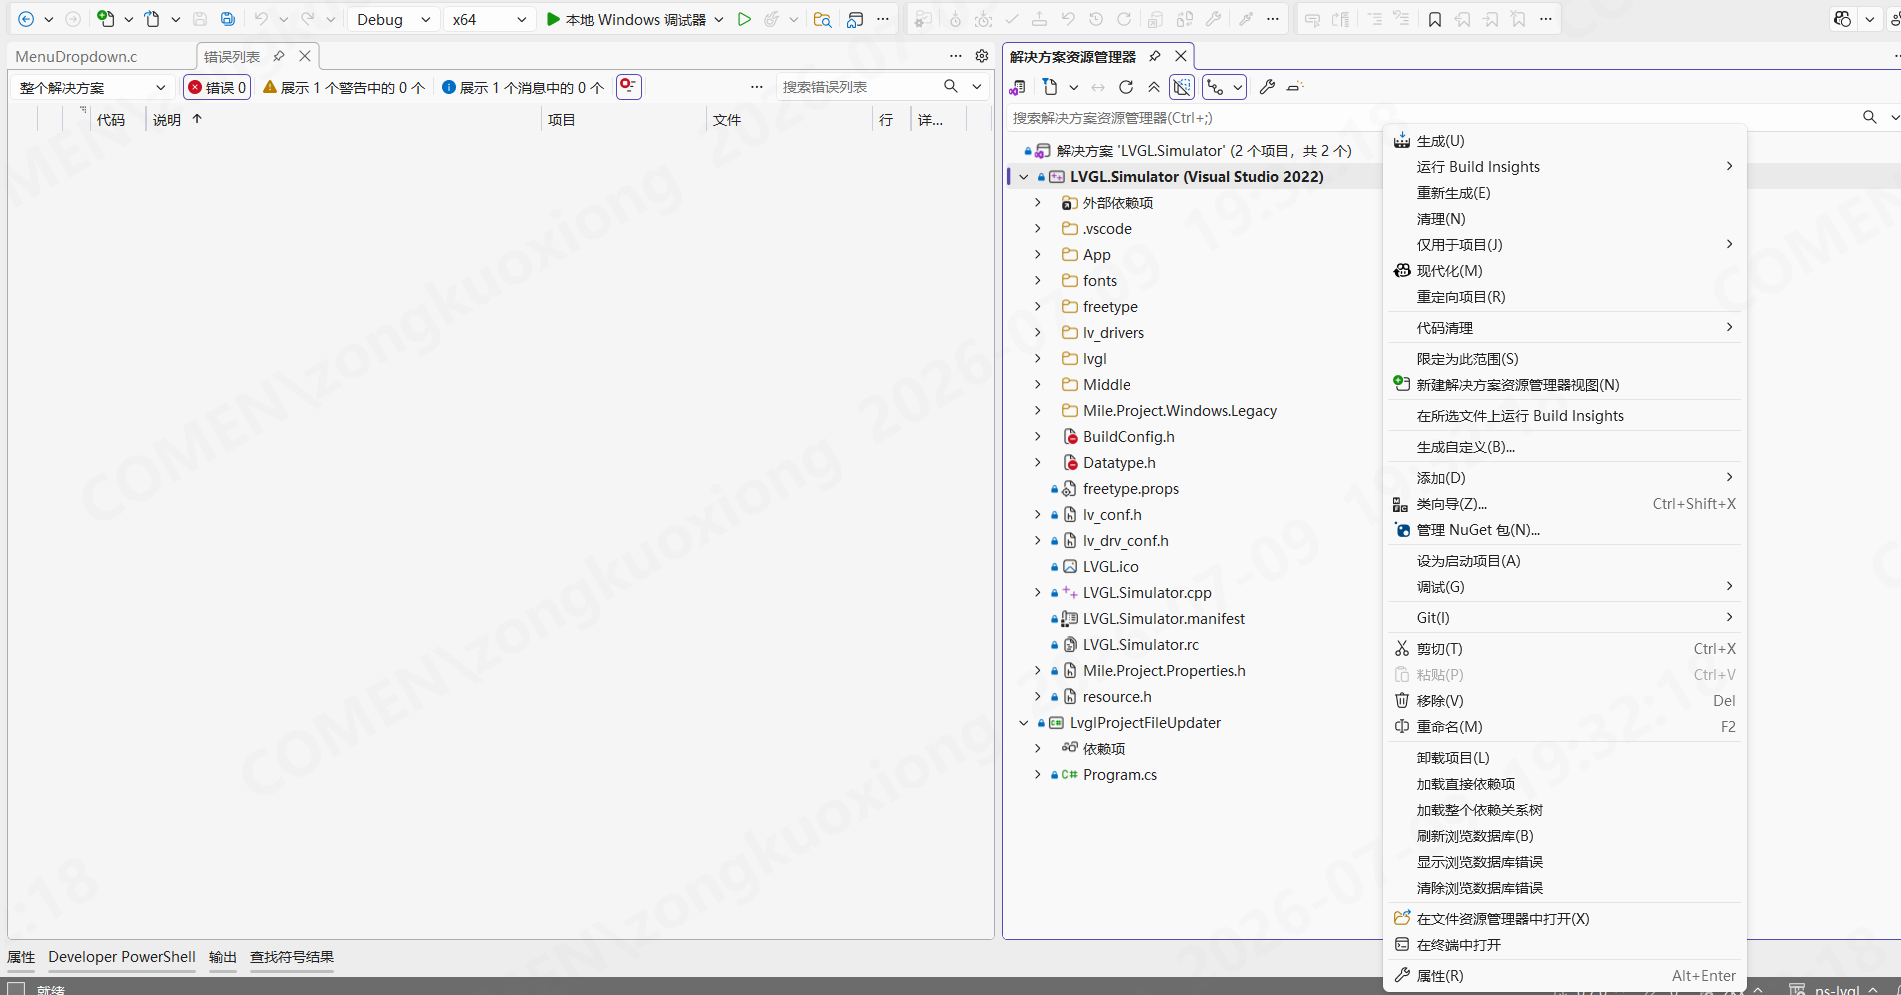The width and height of the screenshot is (1901, 995).
Task: Click the switch views icon in Solution Explorer
Action: point(1018,87)
